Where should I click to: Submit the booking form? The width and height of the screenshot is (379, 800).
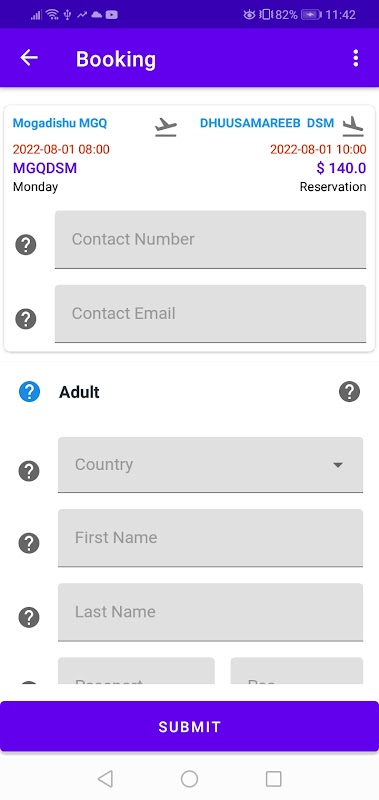click(x=189, y=727)
